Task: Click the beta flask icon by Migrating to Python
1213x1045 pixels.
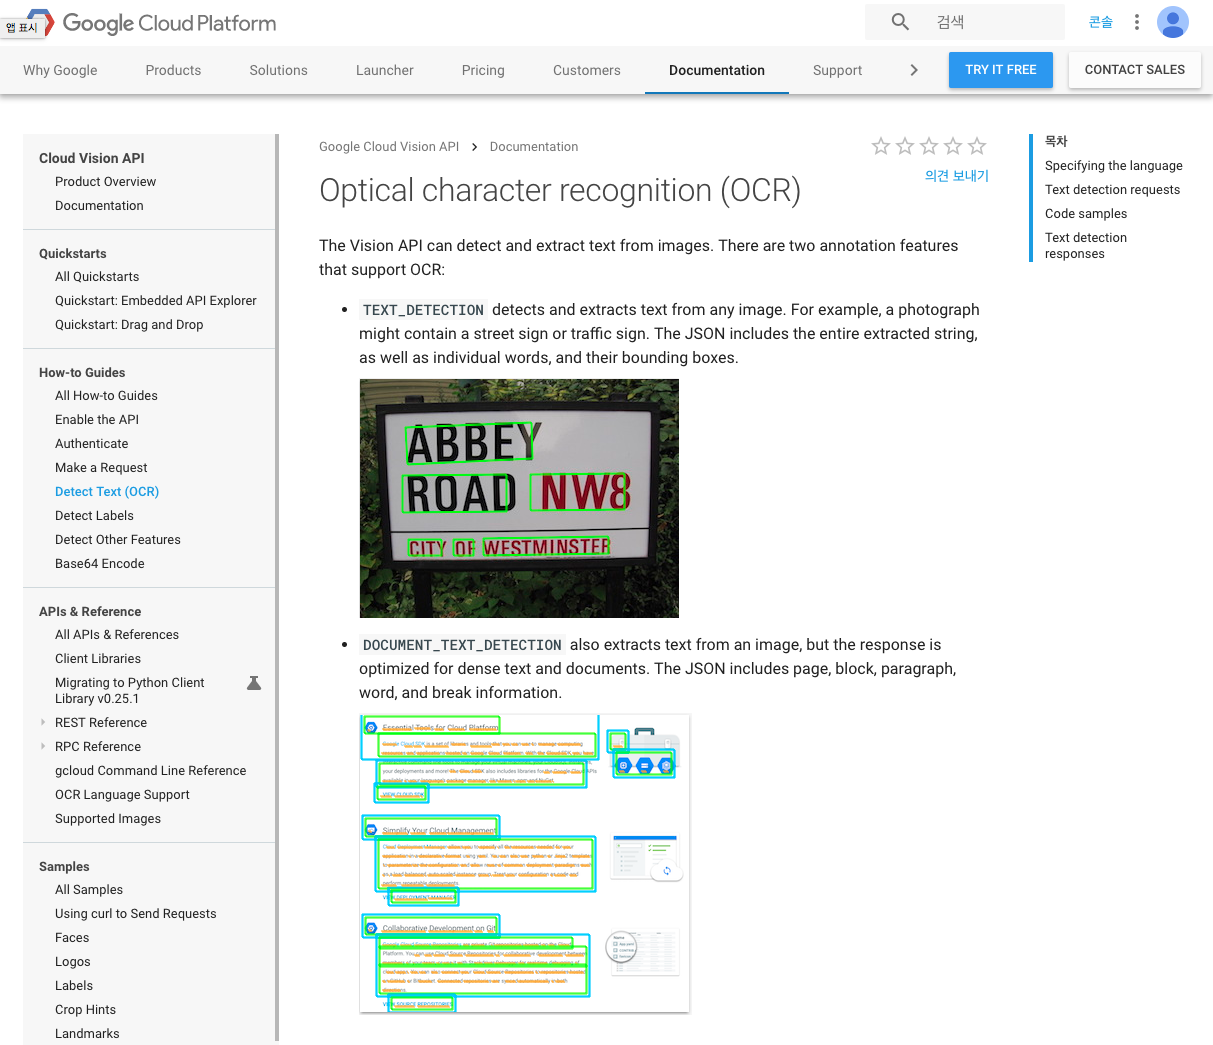Action: click(x=254, y=683)
